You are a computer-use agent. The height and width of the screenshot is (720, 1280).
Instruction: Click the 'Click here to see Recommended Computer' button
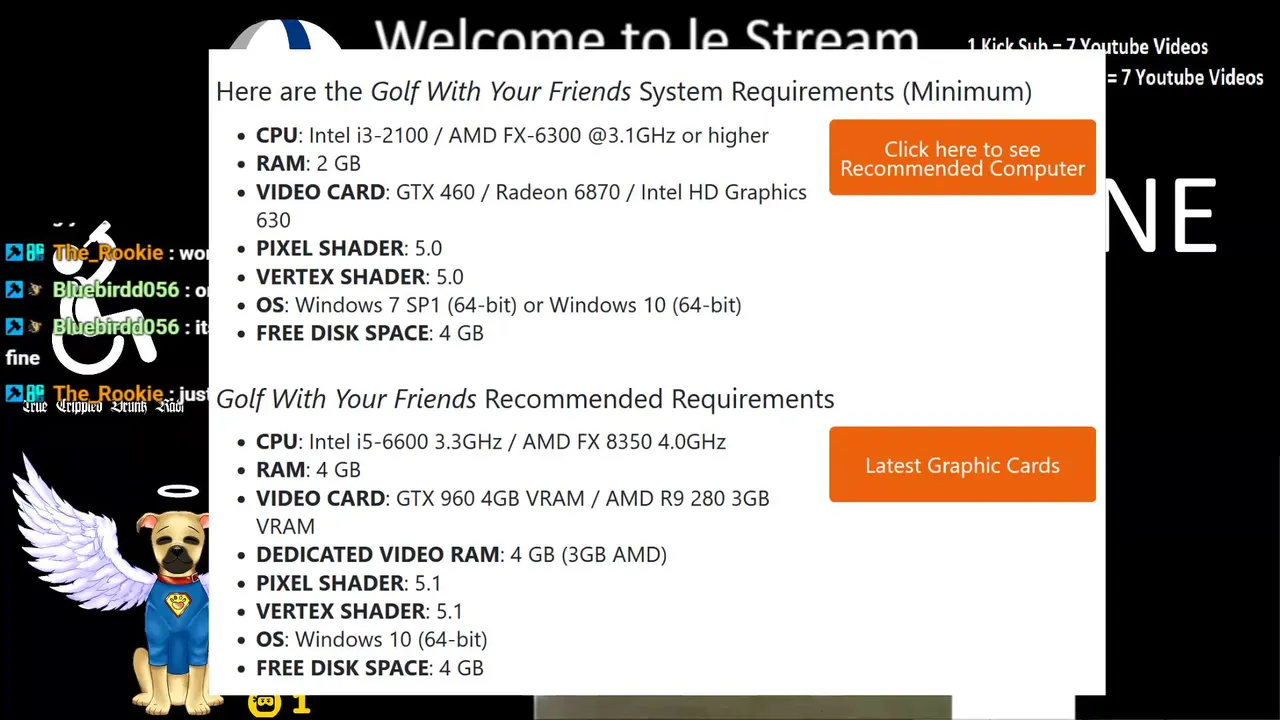point(962,158)
